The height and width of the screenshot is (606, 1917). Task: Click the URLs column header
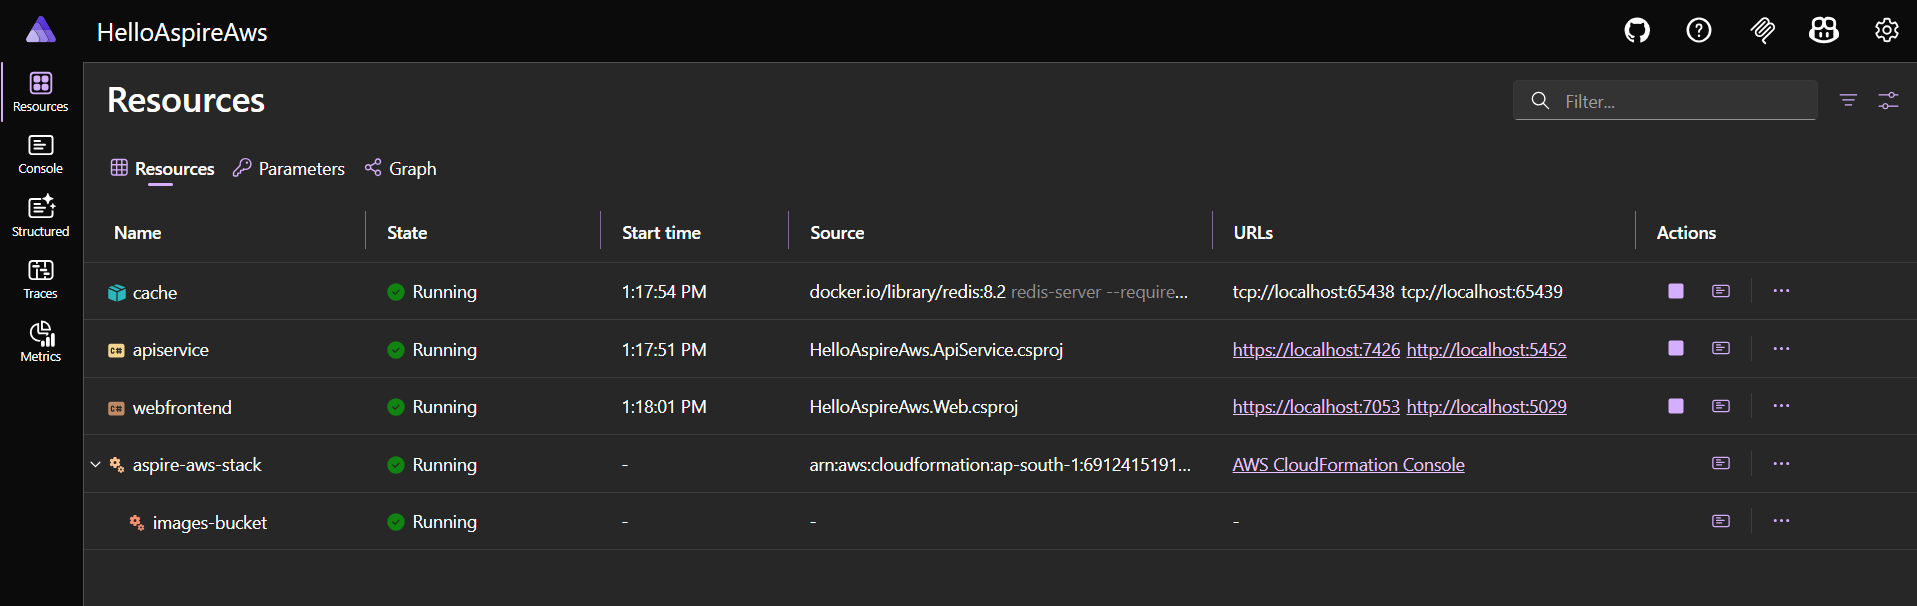coord(1253,232)
